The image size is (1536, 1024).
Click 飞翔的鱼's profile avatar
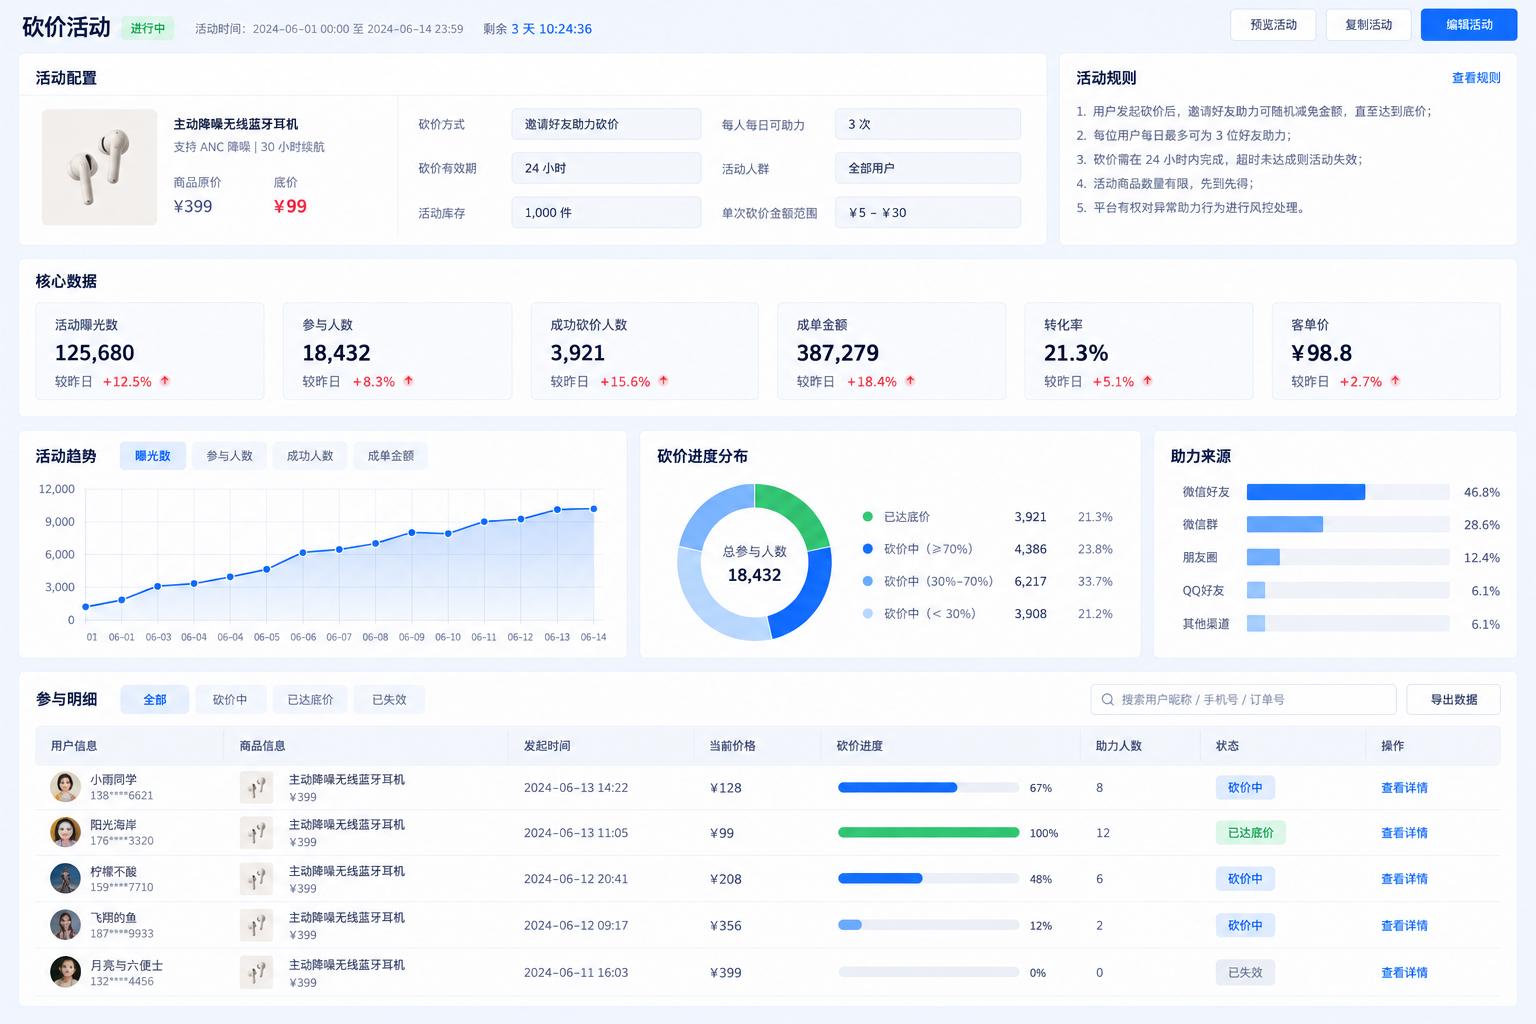click(x=66, y=925)
